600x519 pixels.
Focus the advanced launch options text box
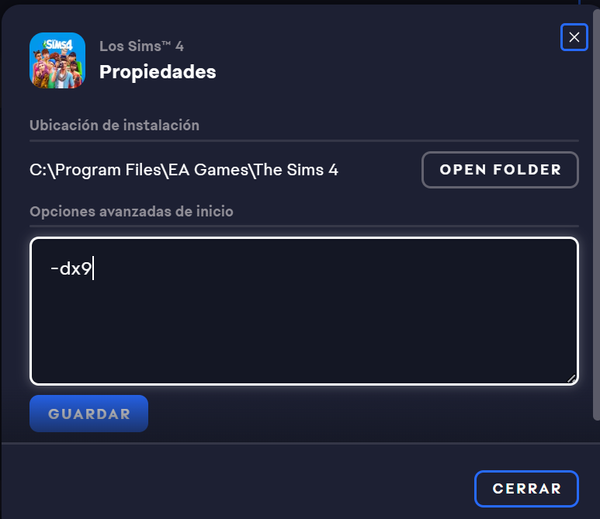(304, 311)
